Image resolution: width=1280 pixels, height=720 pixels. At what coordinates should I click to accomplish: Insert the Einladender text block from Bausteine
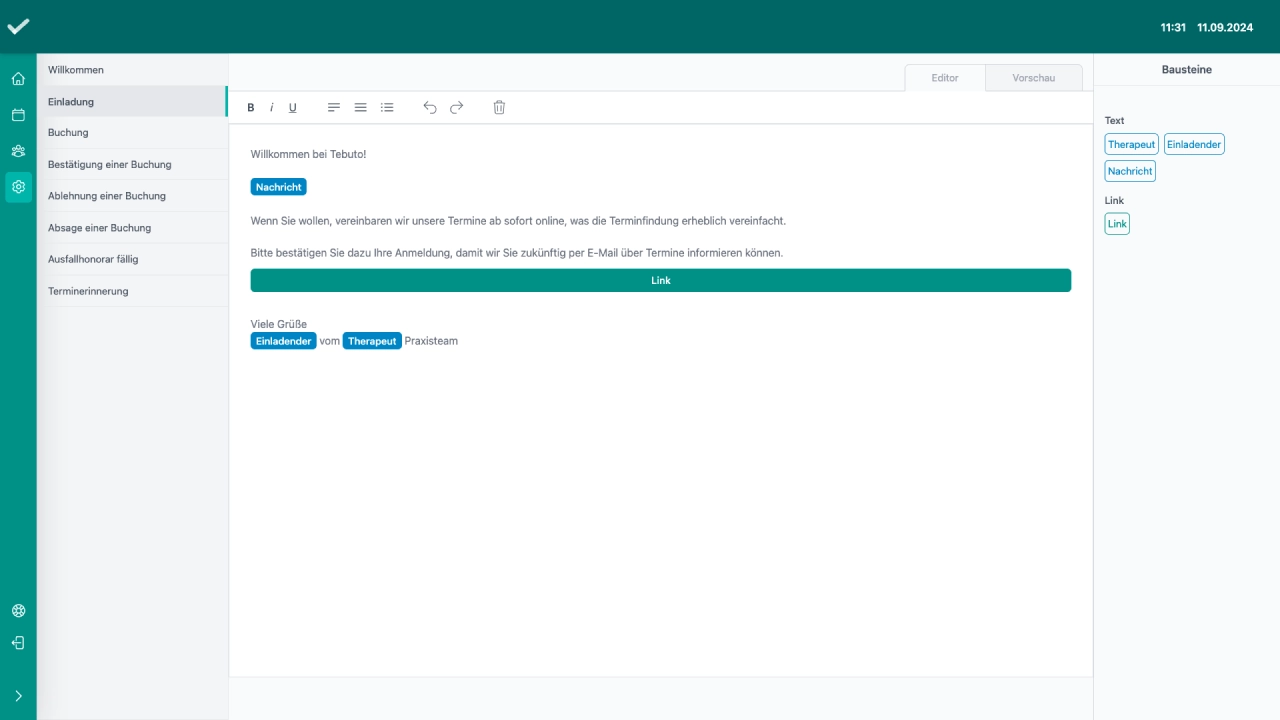(1194, 145)
